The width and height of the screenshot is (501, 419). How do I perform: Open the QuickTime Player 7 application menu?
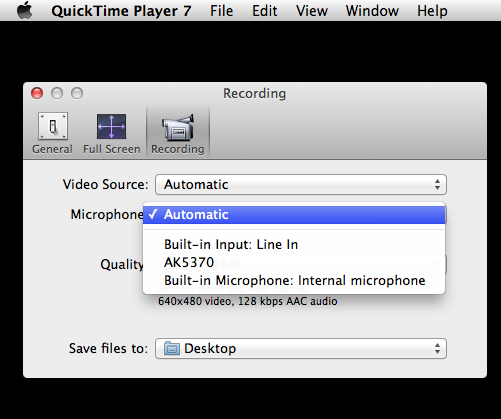coord(121,11)
